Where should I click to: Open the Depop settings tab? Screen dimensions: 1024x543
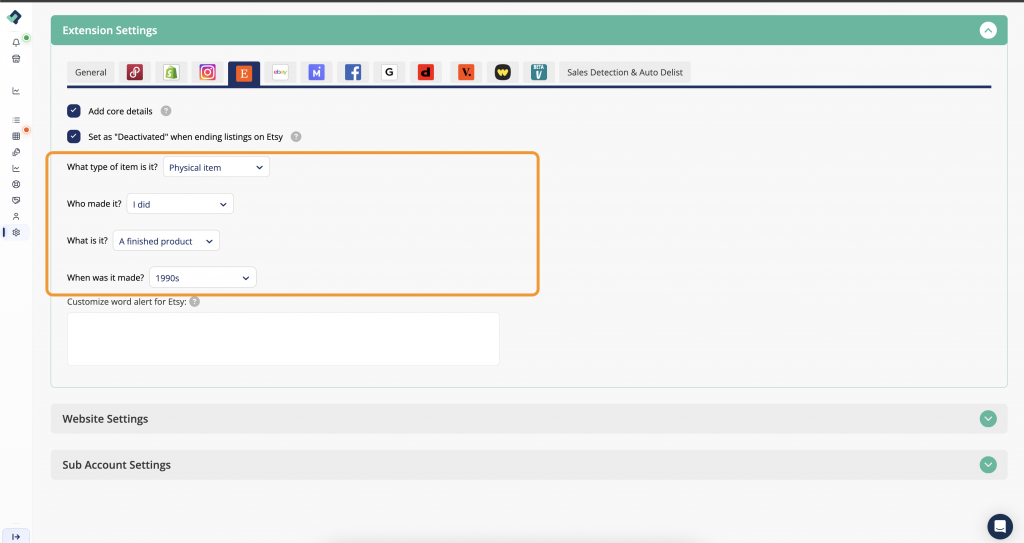pyautogui.click(x=426, y=73)
